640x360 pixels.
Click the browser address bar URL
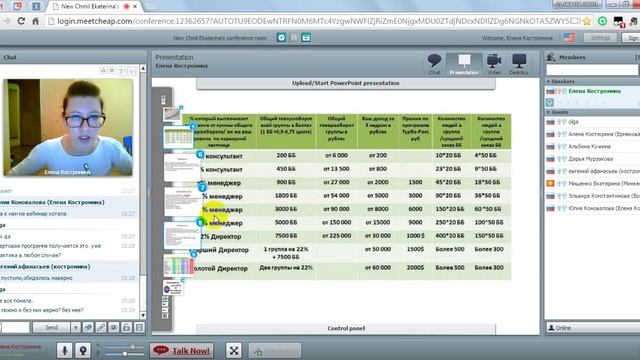(x=313, y=21)
